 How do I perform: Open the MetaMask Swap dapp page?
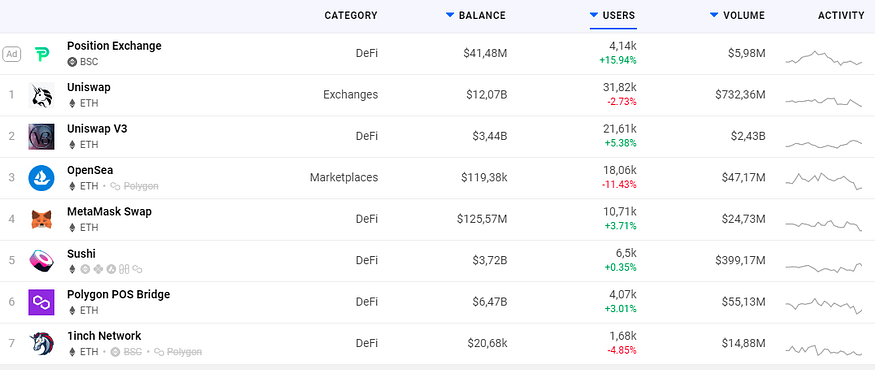pos(109,211)
